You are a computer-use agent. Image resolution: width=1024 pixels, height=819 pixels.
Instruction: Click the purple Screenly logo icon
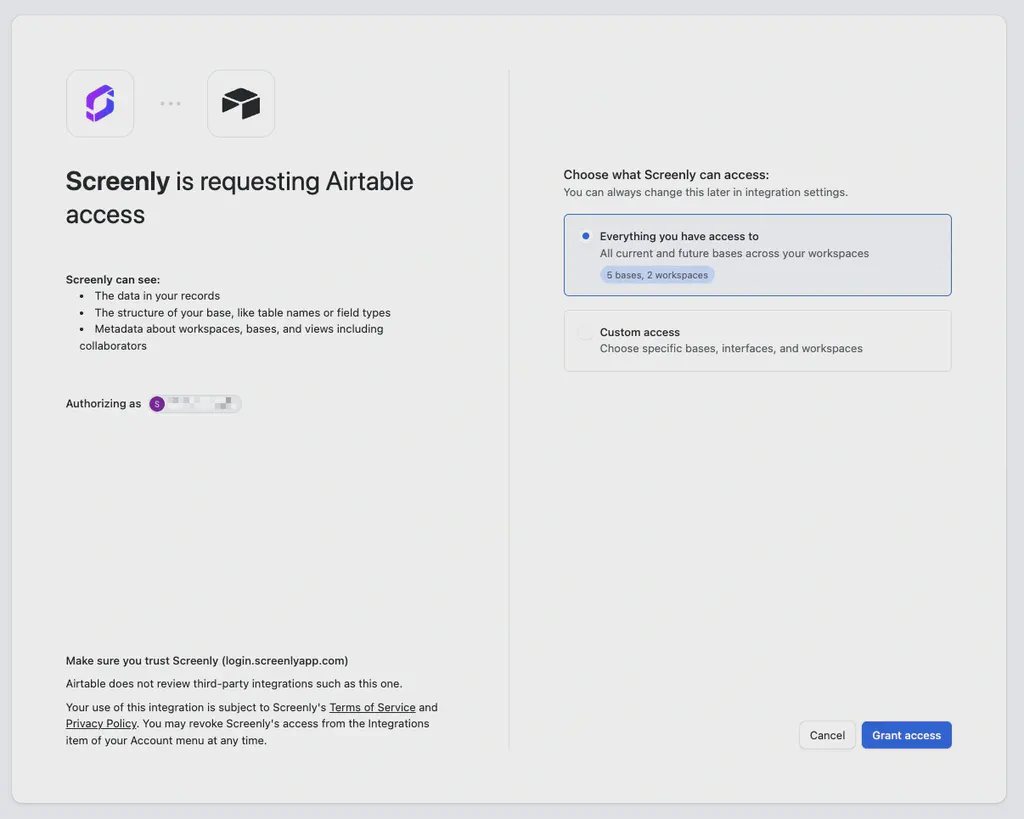pos(100,103)
